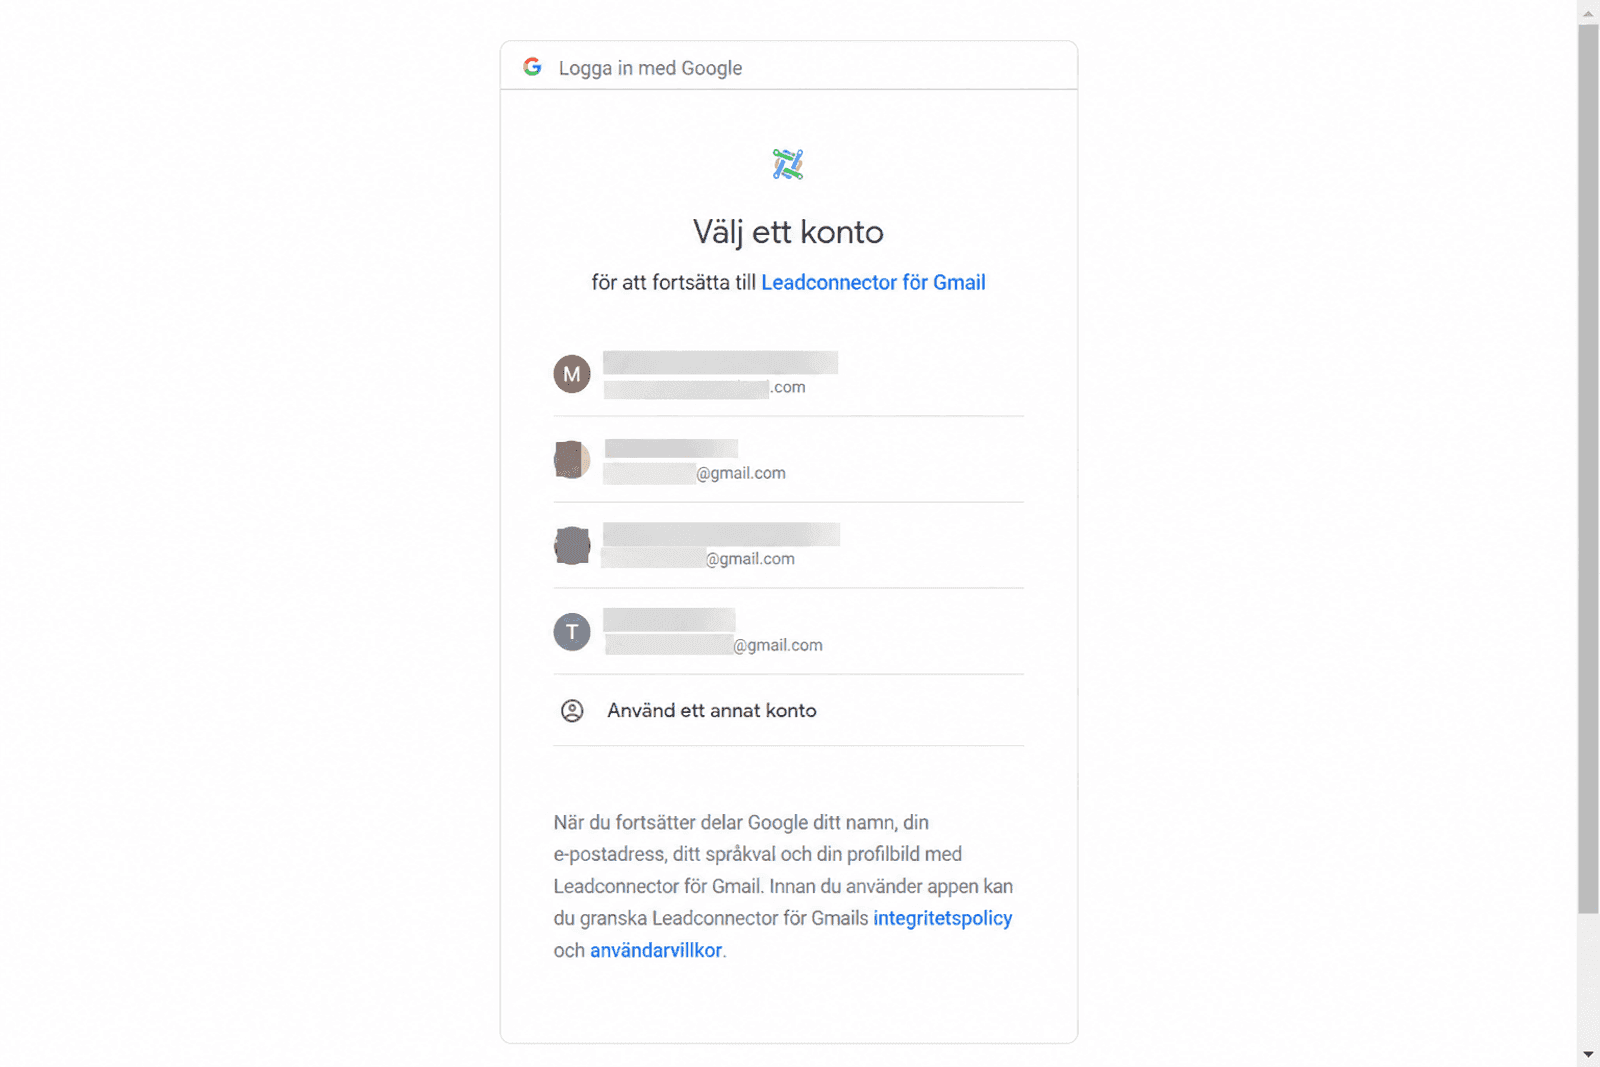This screenshot has width=1600, height=1067.
Task: Click the 'Logga in med Google' header
Action: (x=650, y=68)
